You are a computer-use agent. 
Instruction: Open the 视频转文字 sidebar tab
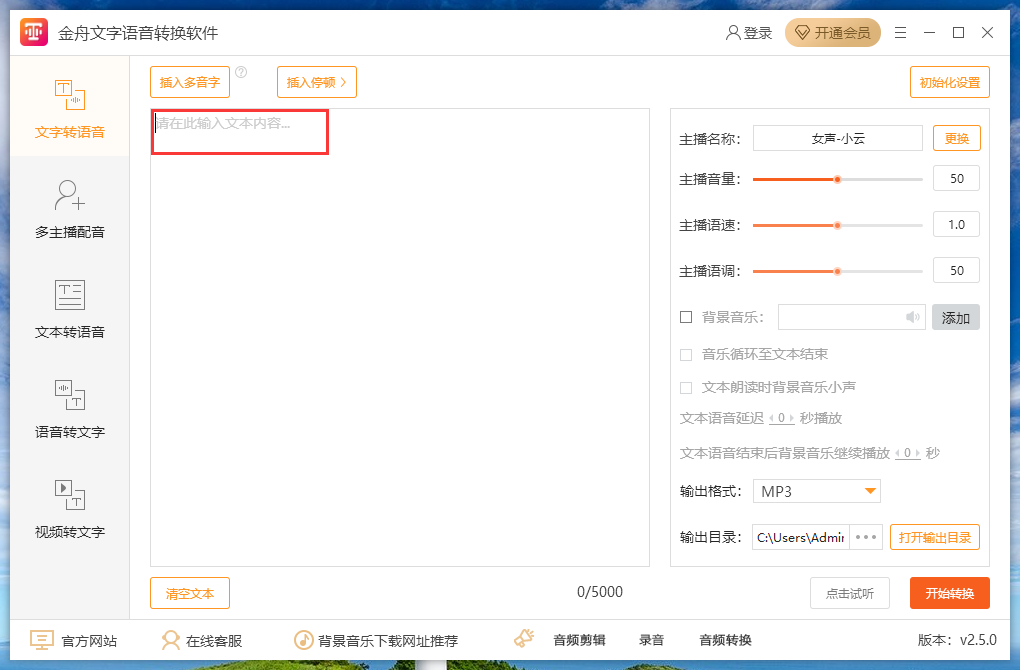(x=70, y=509)
